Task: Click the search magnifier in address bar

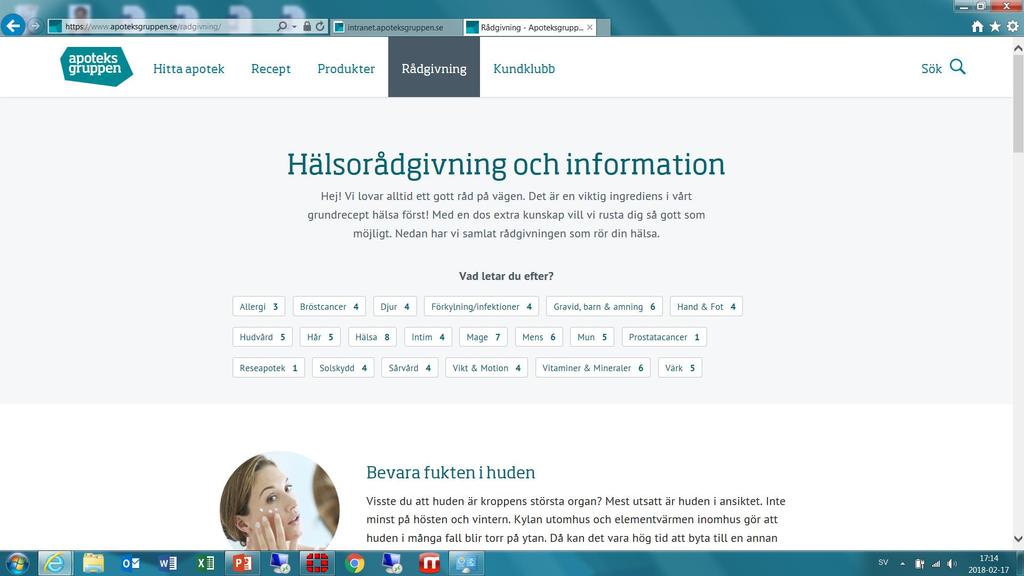Action: (281, 27)
